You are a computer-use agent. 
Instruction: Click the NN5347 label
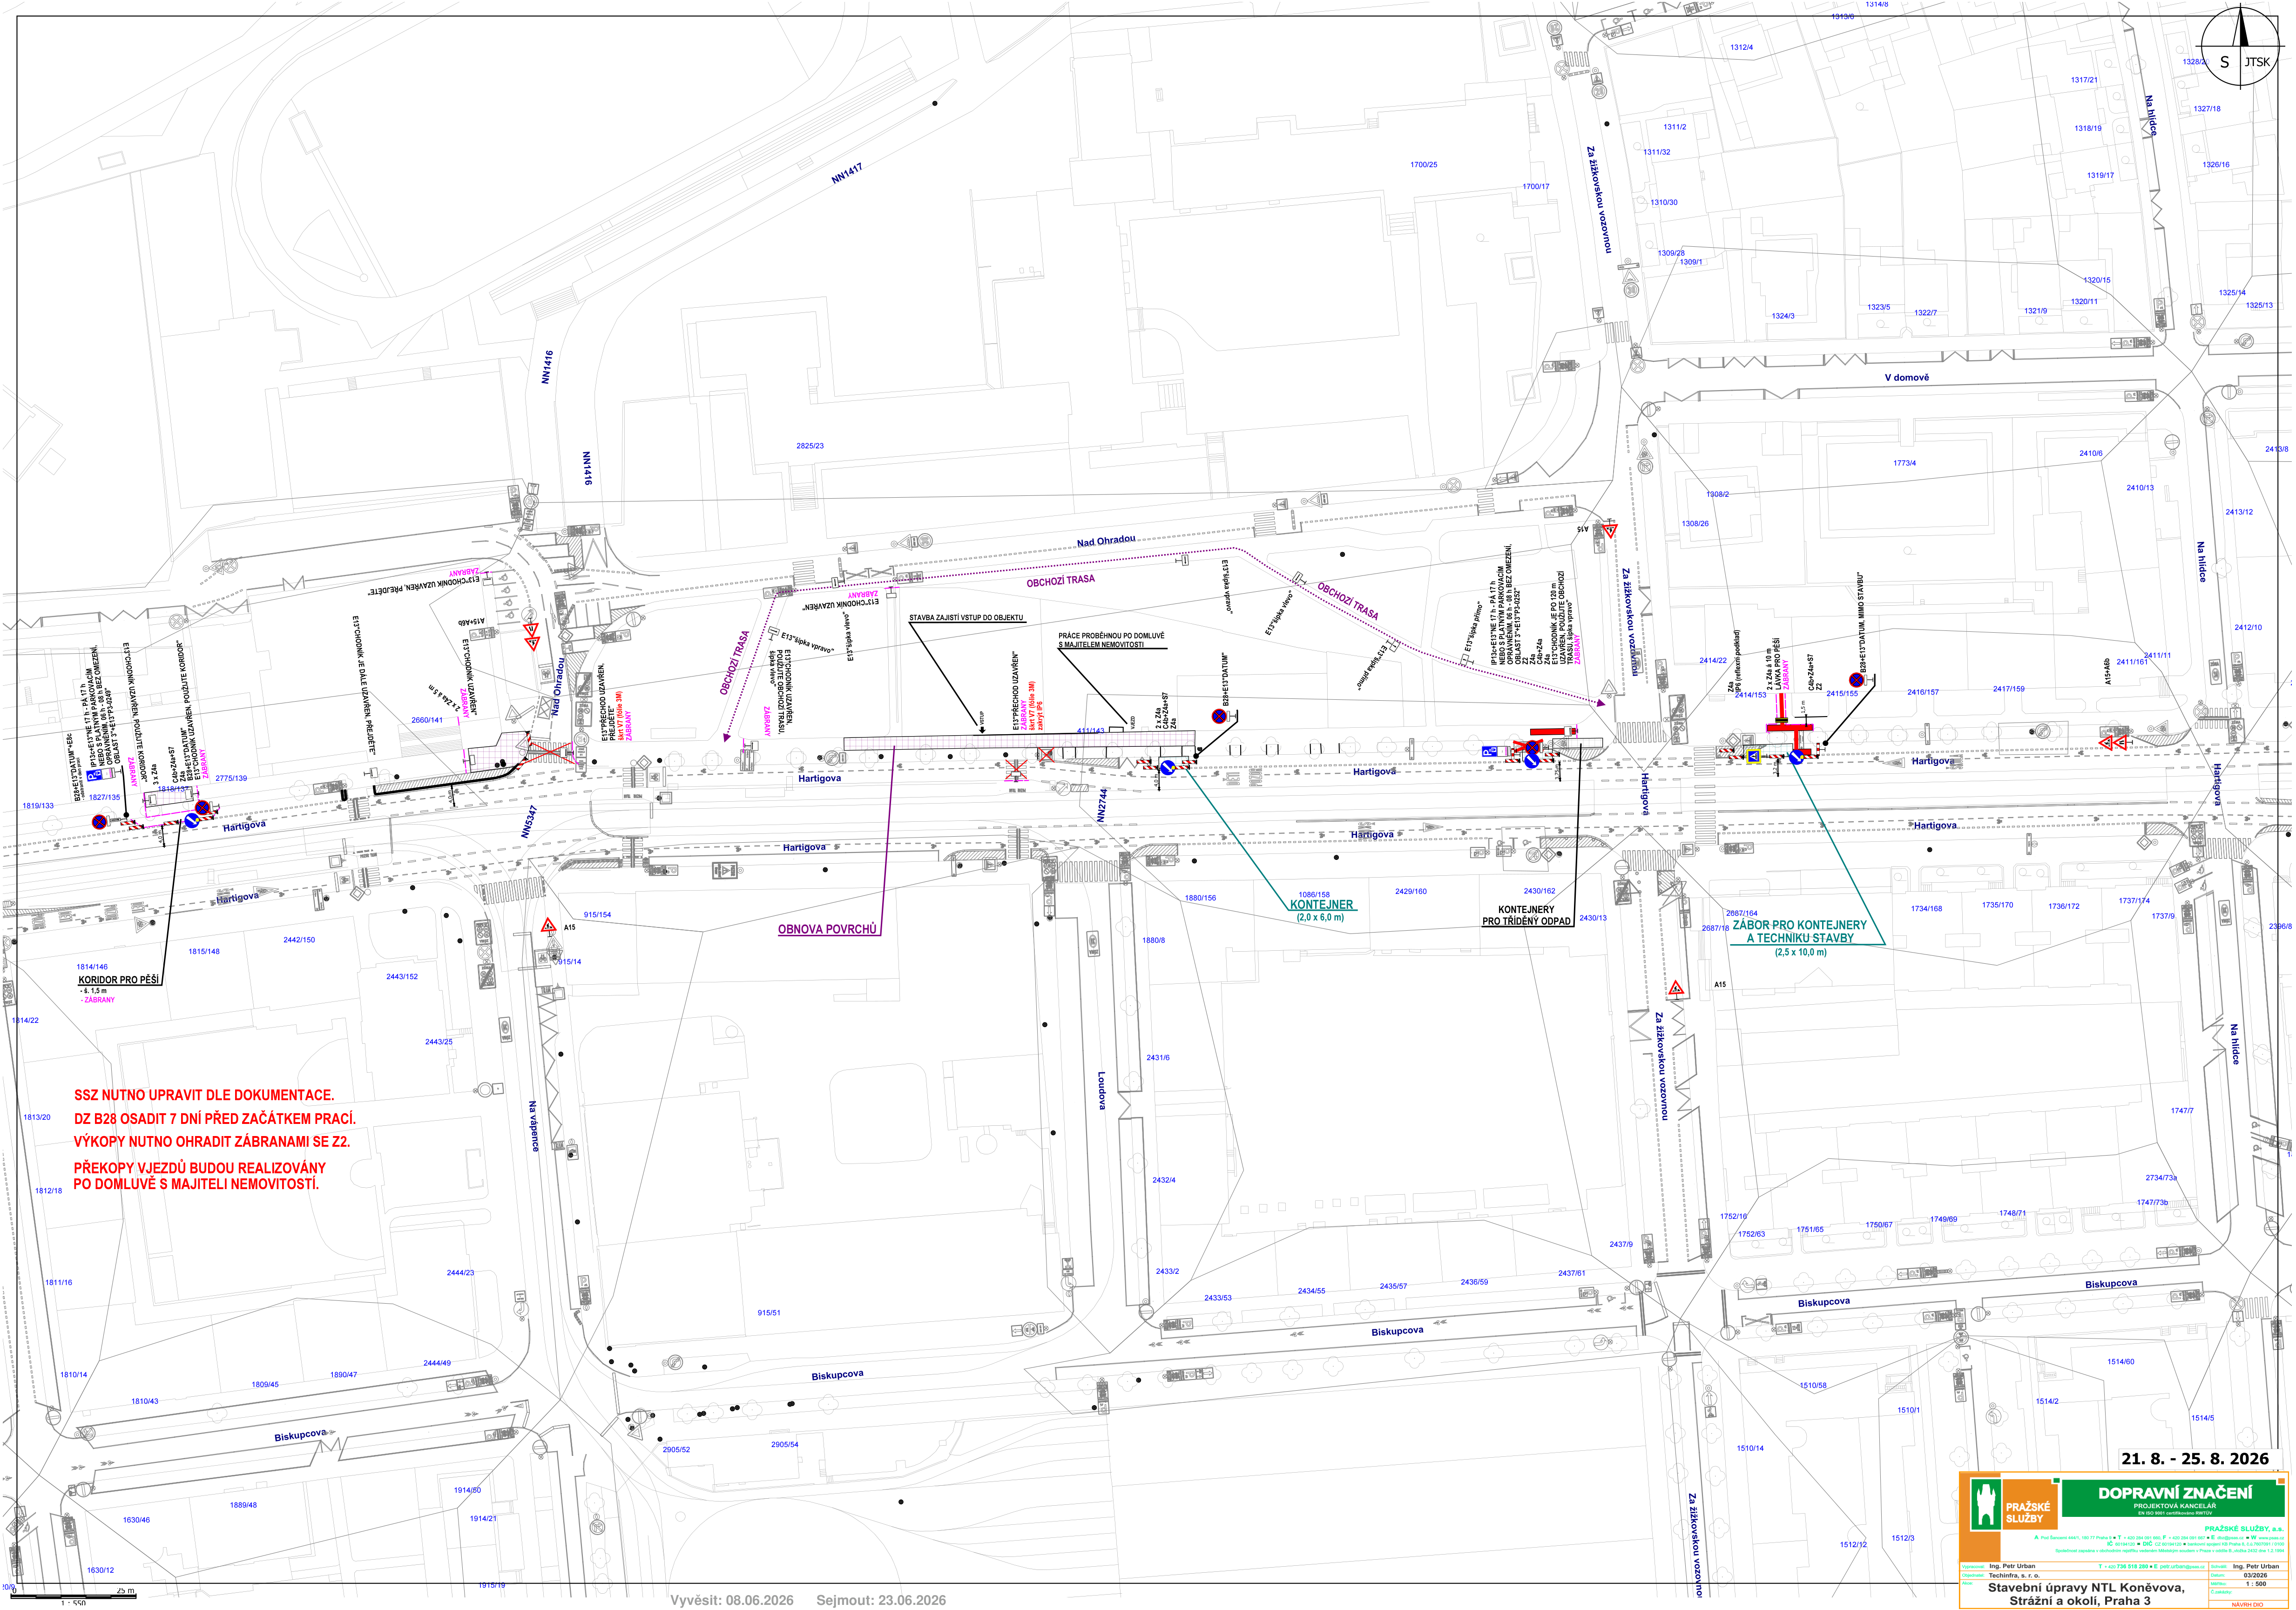coord(529,822)
